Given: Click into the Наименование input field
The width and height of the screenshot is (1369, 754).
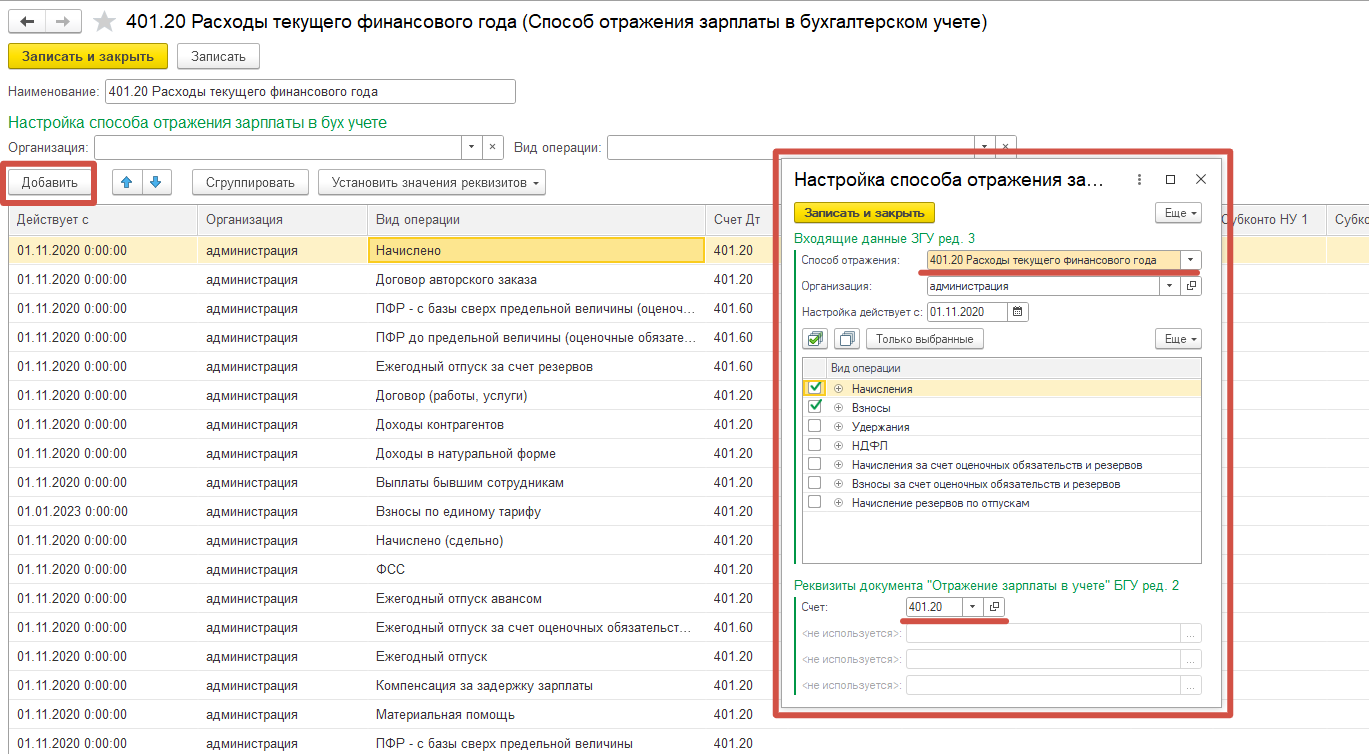Looking at the screenshot, I should (310, 91).
